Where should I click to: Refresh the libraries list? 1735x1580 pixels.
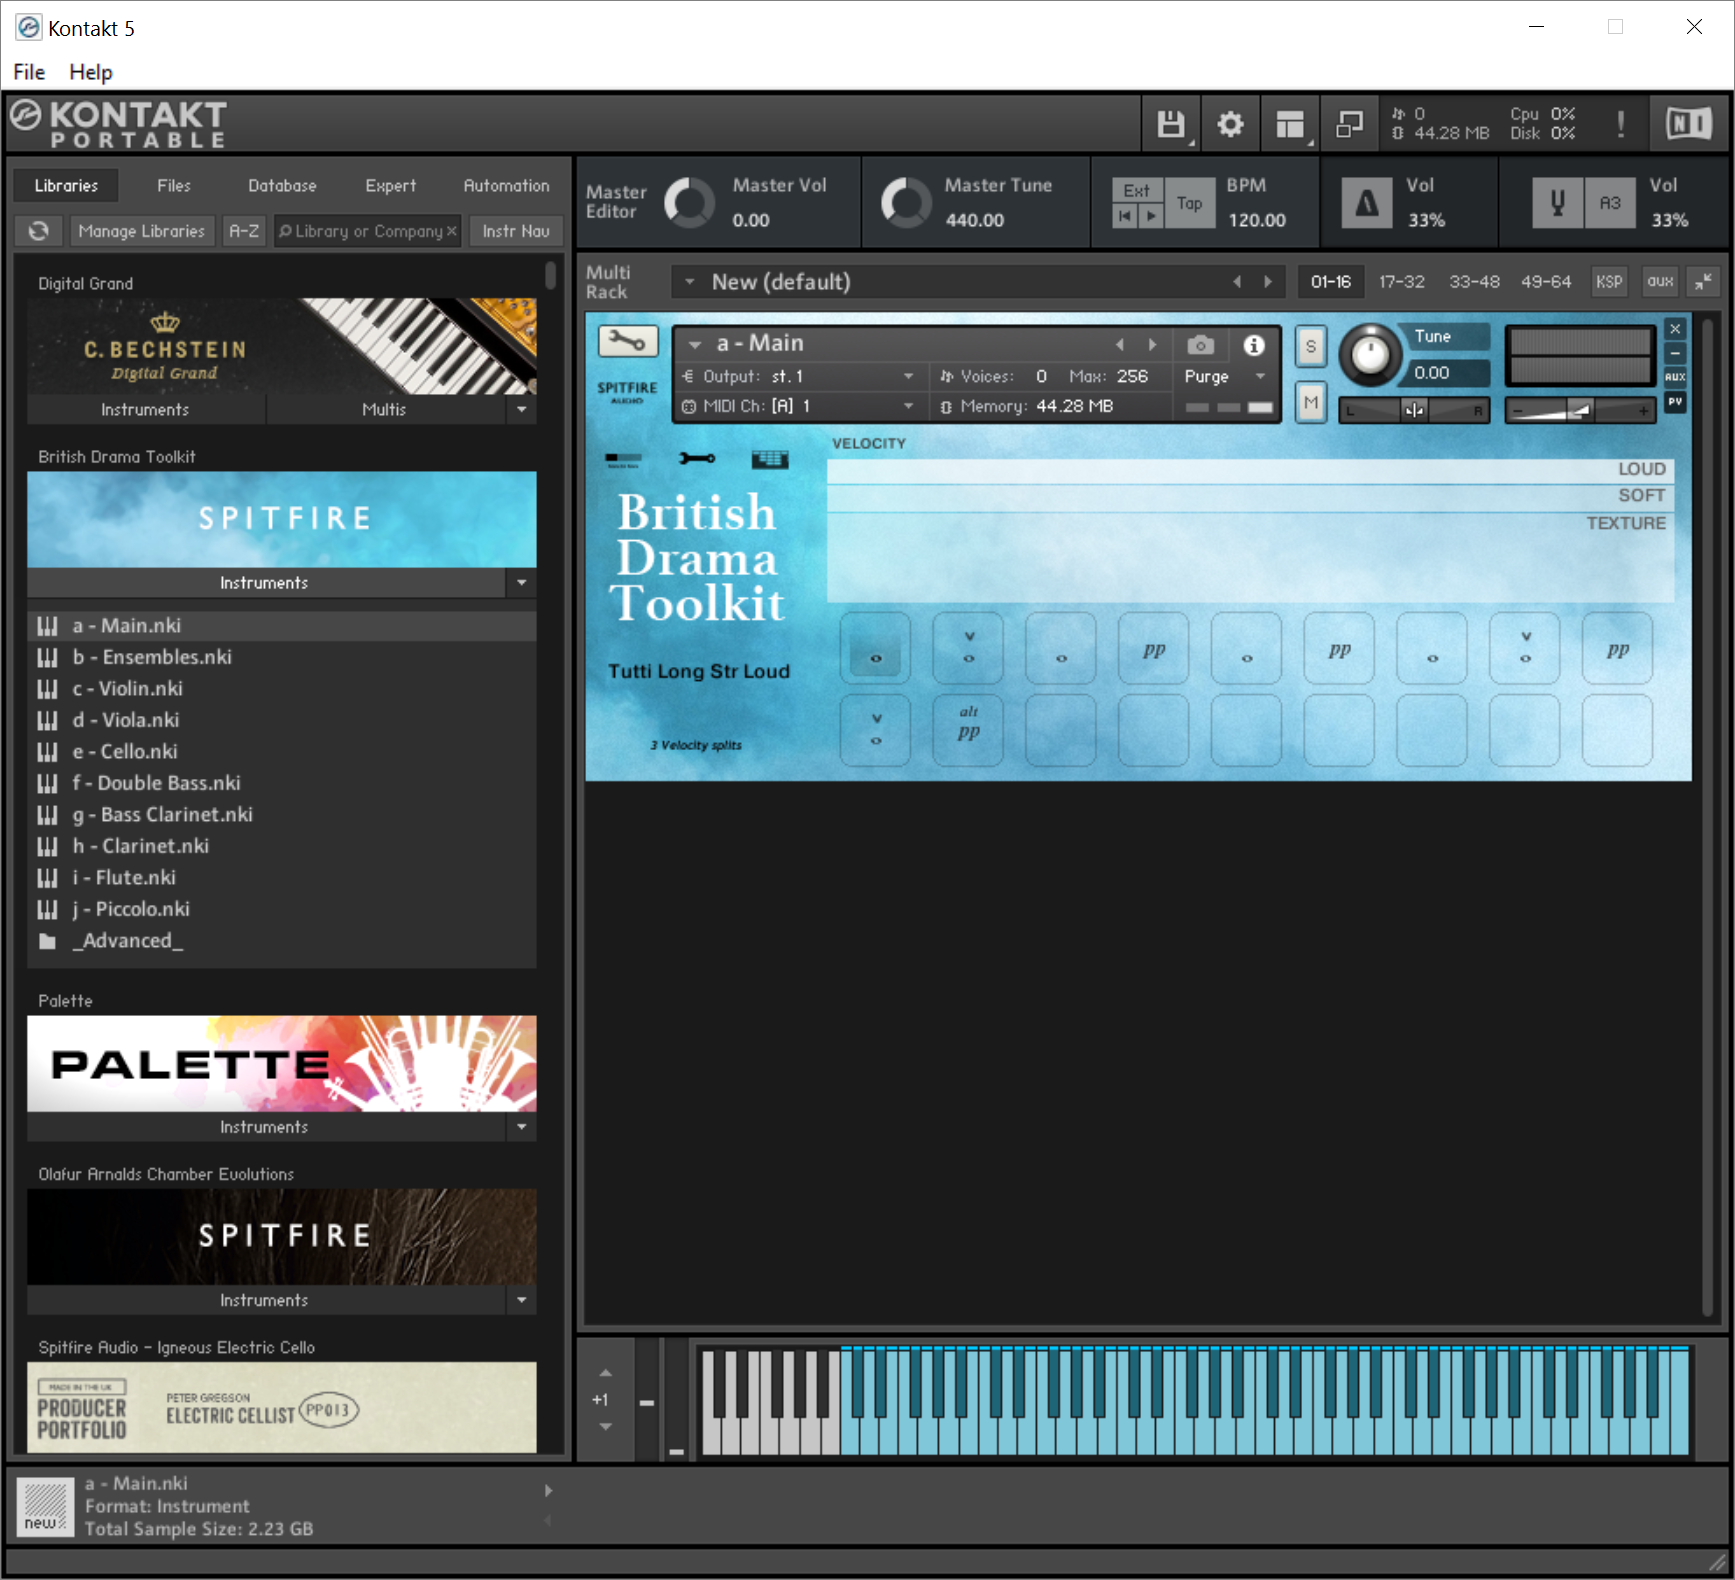point(39,231)
